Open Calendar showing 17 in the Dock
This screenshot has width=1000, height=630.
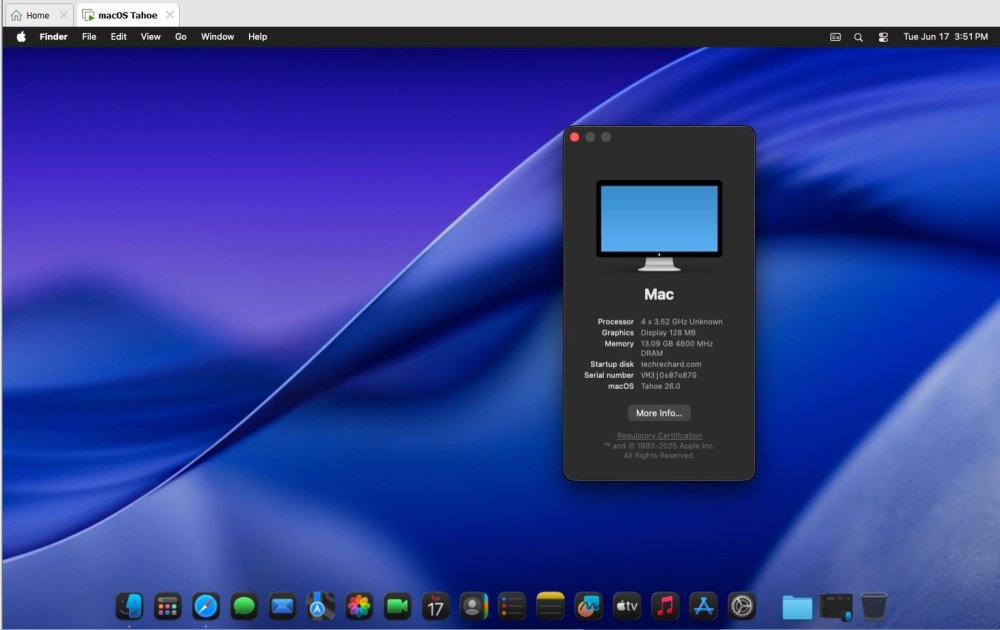tap(435, 606)
